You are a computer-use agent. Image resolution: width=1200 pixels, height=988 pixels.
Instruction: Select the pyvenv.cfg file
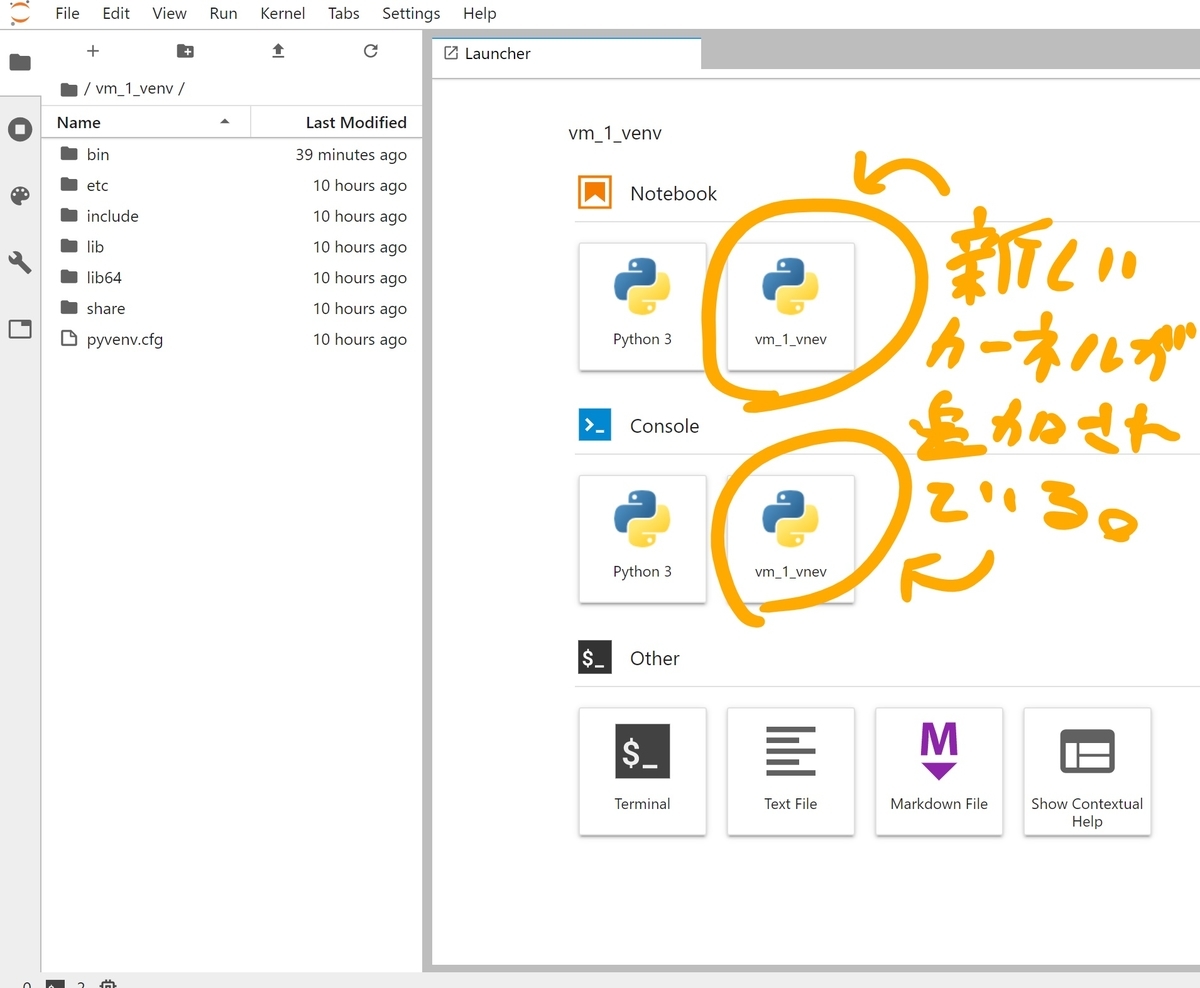(x=232, y=339)
